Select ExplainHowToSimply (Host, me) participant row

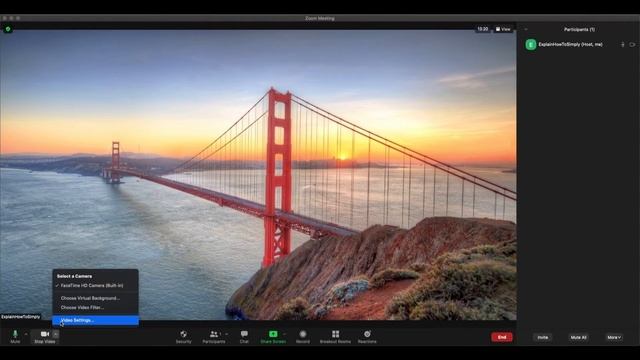pos(578,44)
